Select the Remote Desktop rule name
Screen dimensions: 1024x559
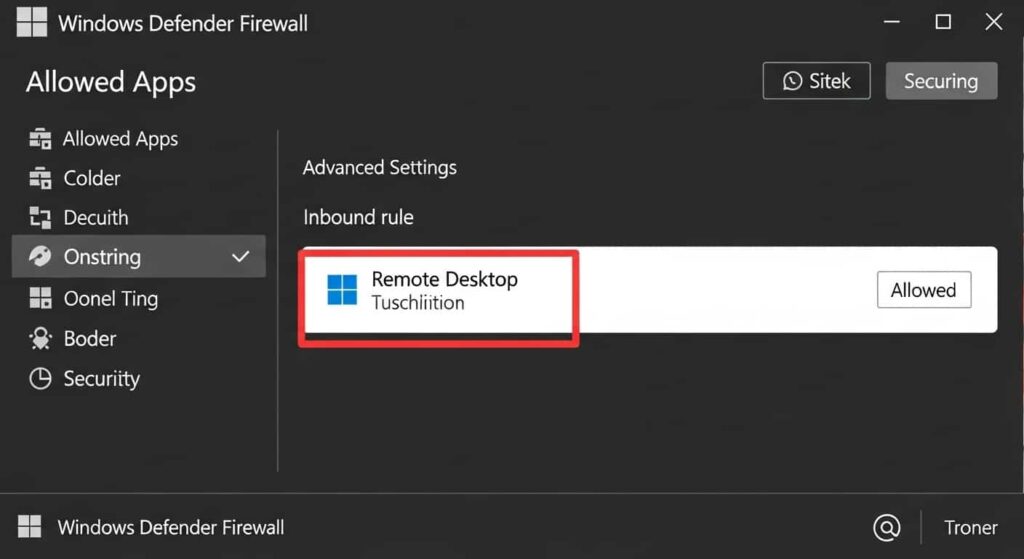pyautogui.click(x=445, y=280)
